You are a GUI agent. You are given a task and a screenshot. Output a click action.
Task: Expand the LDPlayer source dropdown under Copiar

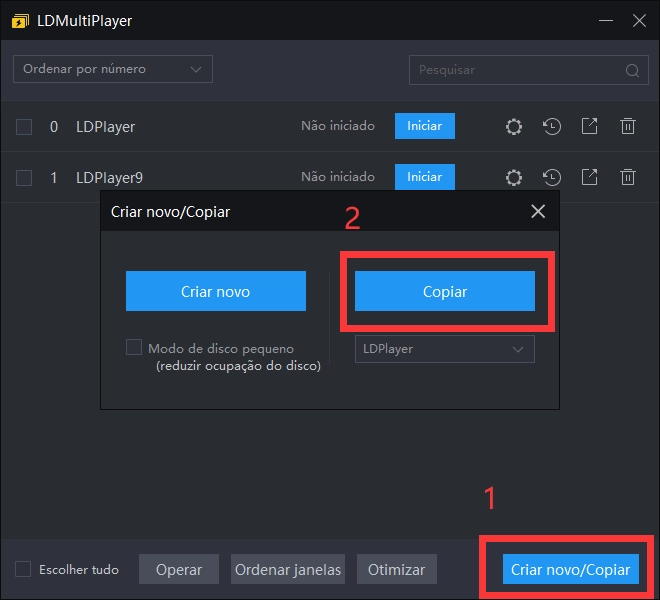[444, 349]
